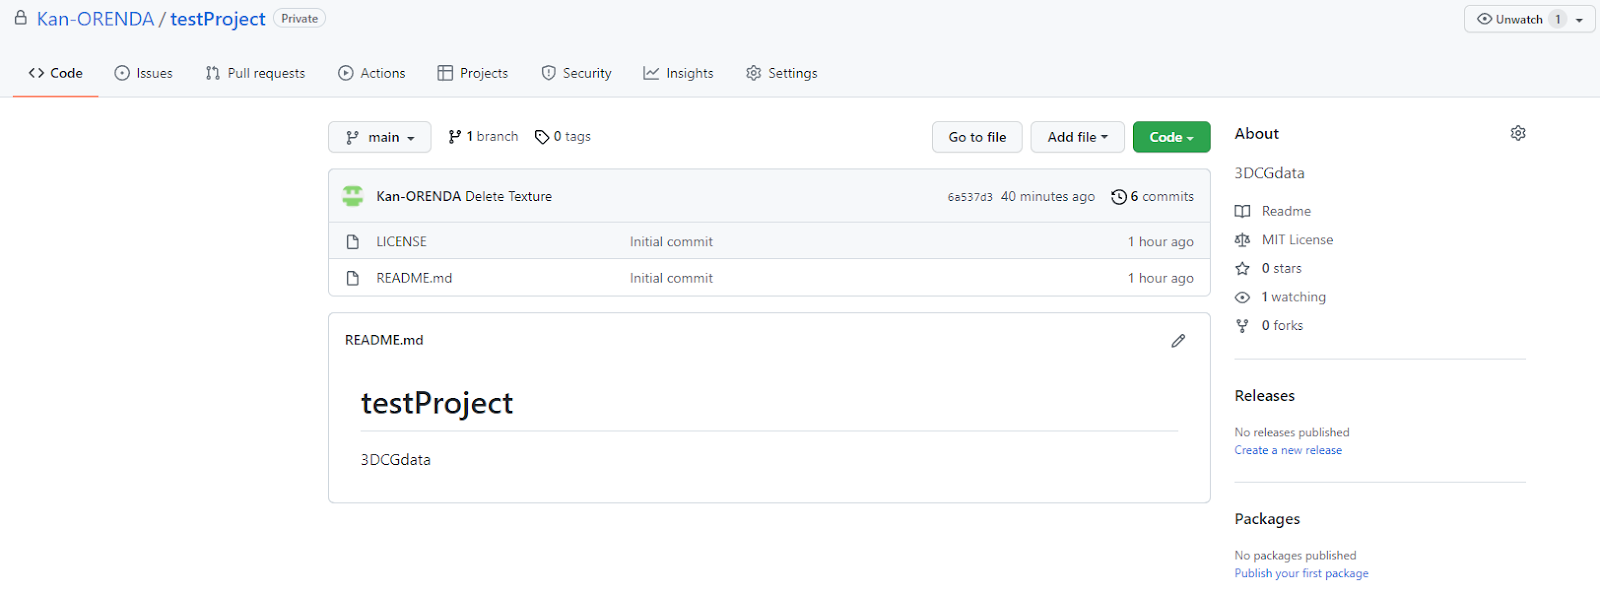Click the tag icon next to 0 tags

tap(542, 137)
